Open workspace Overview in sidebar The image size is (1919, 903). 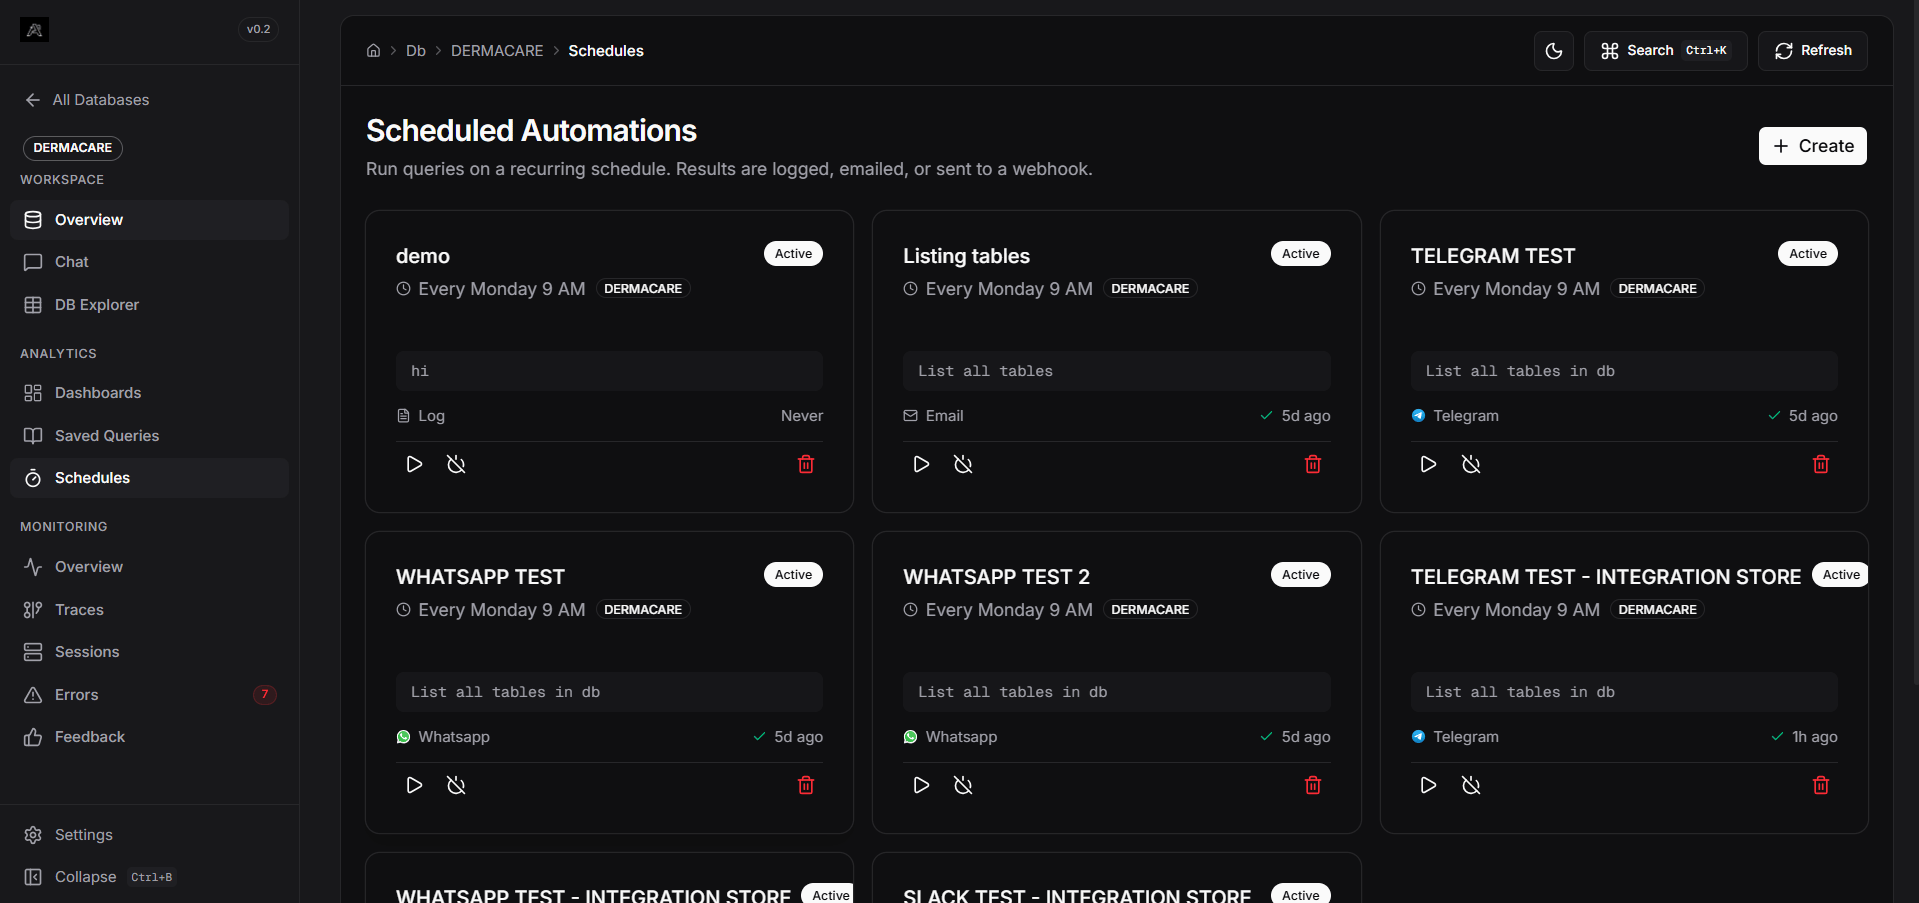(x=149, y=220)
